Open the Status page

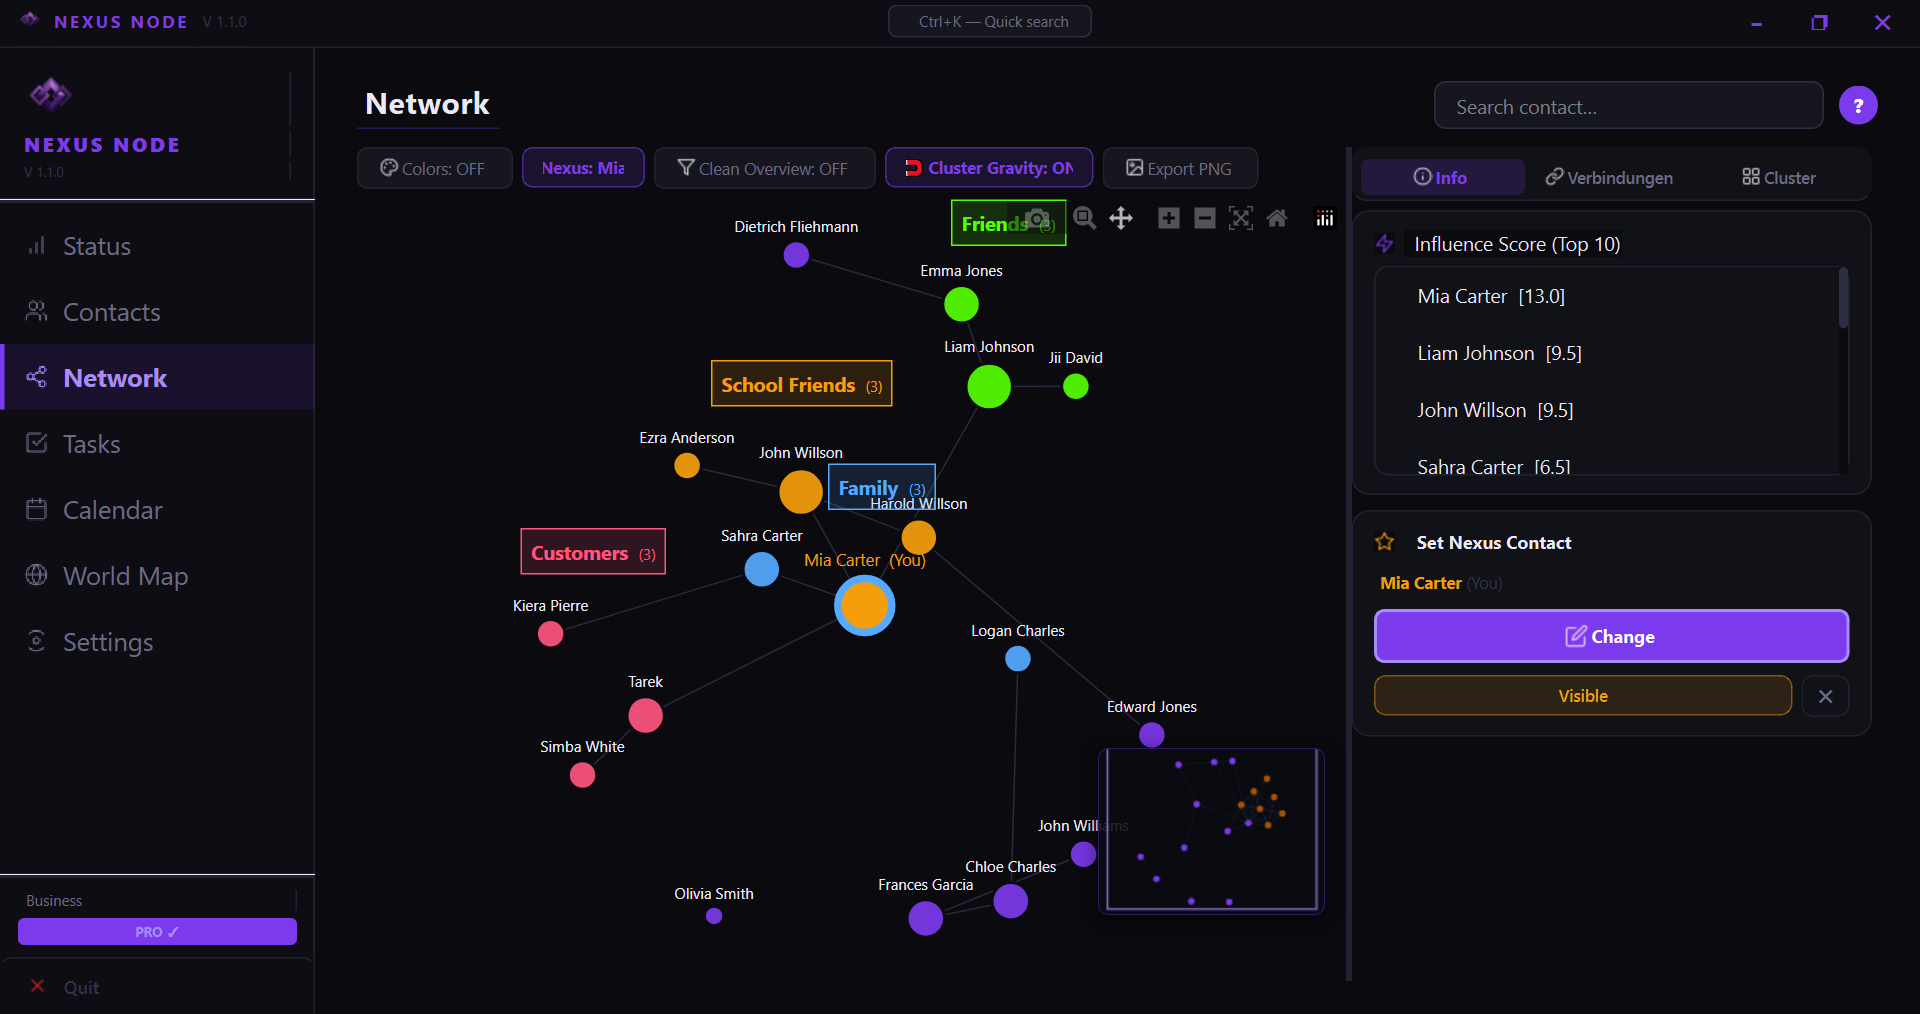(x=157, y=246)
